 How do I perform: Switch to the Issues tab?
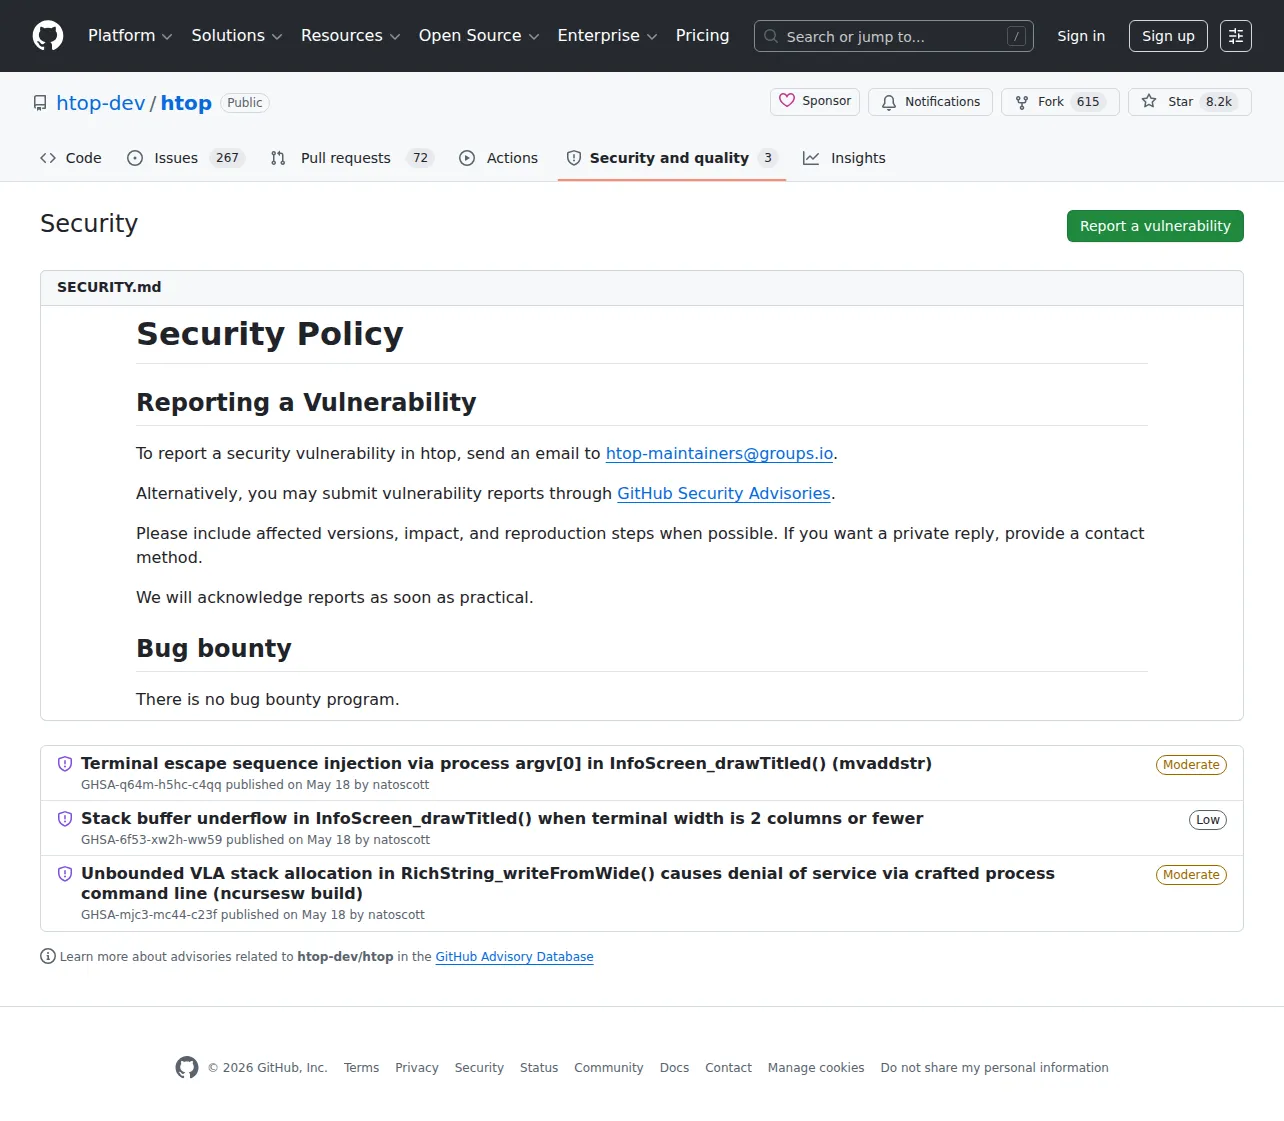point(187,158)
